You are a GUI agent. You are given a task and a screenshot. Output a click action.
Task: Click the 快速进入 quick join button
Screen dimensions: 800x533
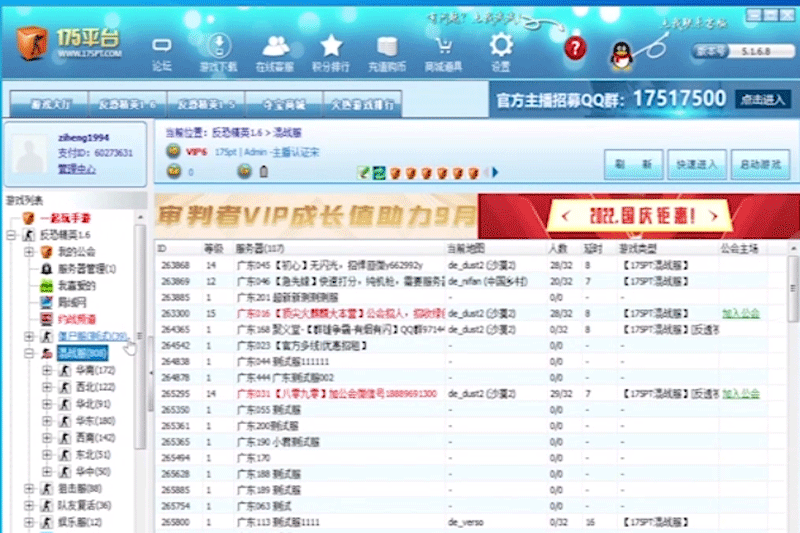coord(697,164)
